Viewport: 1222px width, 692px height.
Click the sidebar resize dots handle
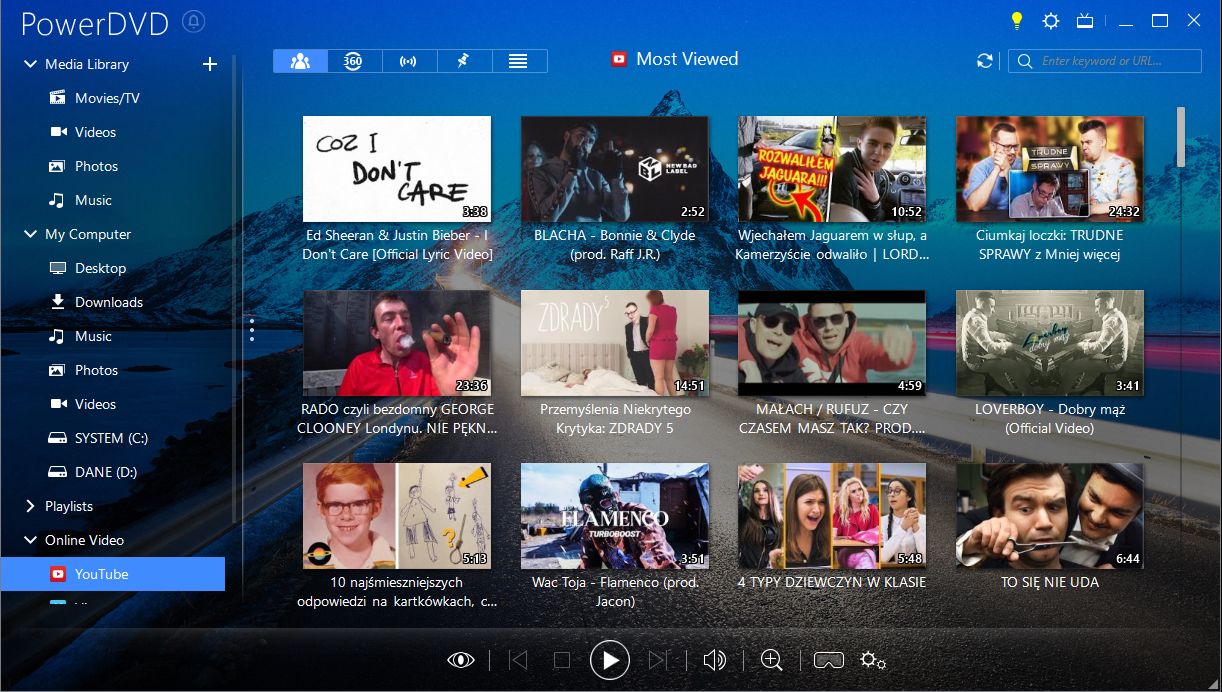[252, 330]
